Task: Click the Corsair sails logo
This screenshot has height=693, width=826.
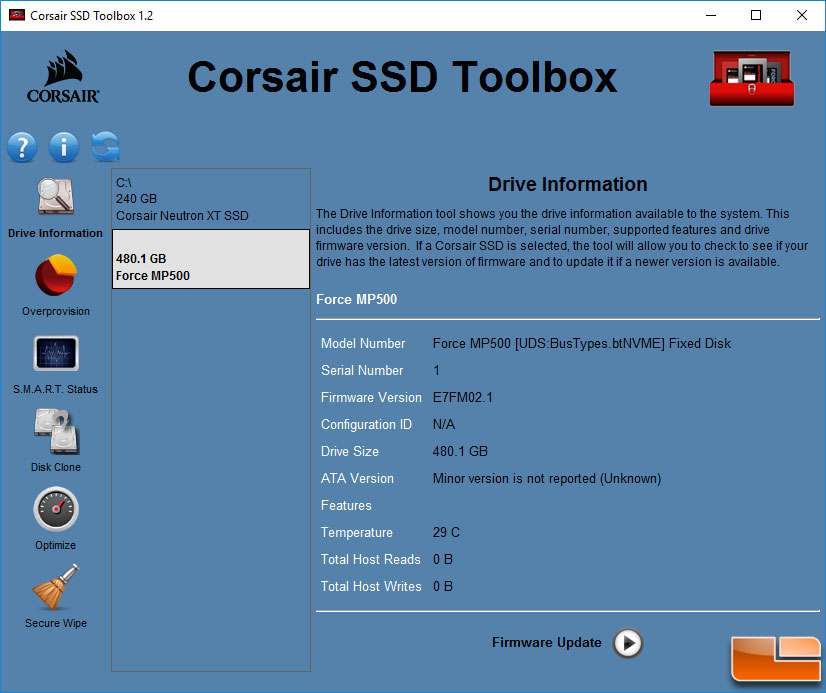Action: [63, 77]
